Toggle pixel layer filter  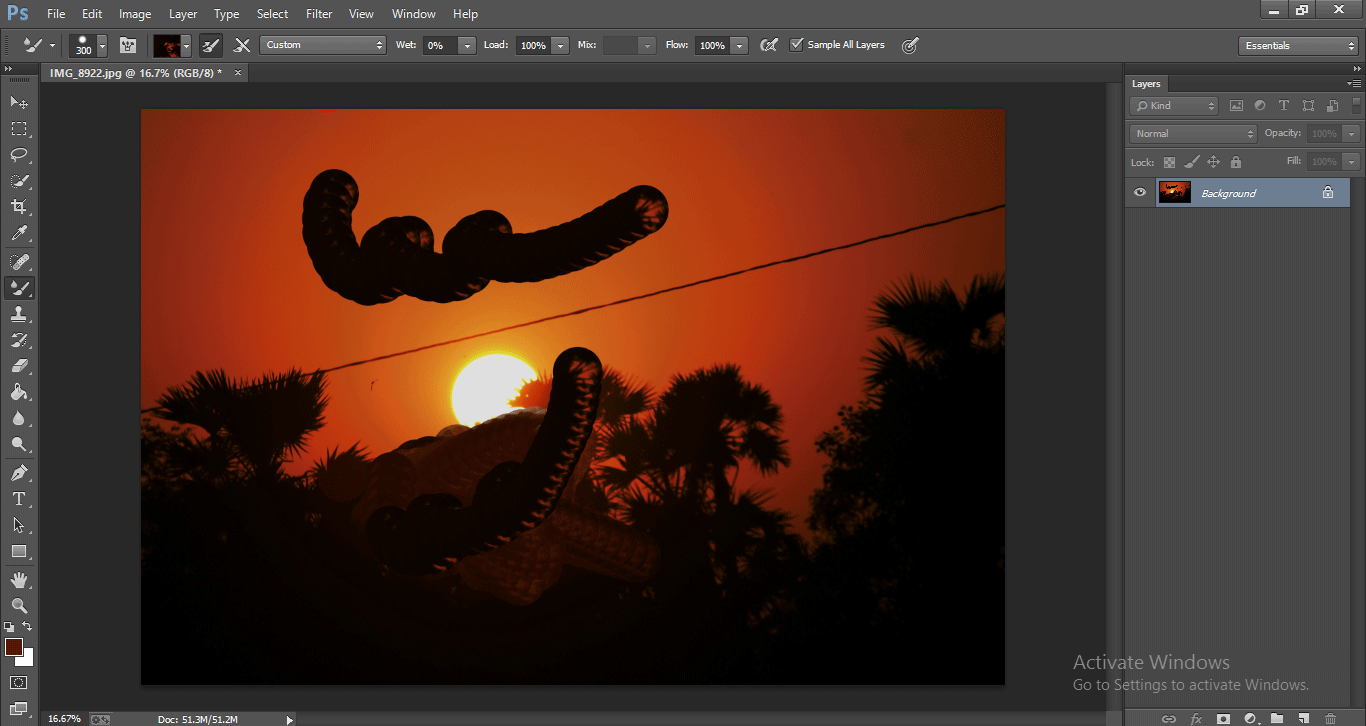1236,106
